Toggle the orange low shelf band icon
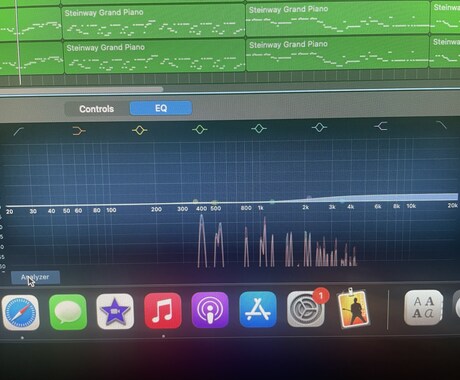The width and height of the screenshot is (460, 380). (79, 131)
